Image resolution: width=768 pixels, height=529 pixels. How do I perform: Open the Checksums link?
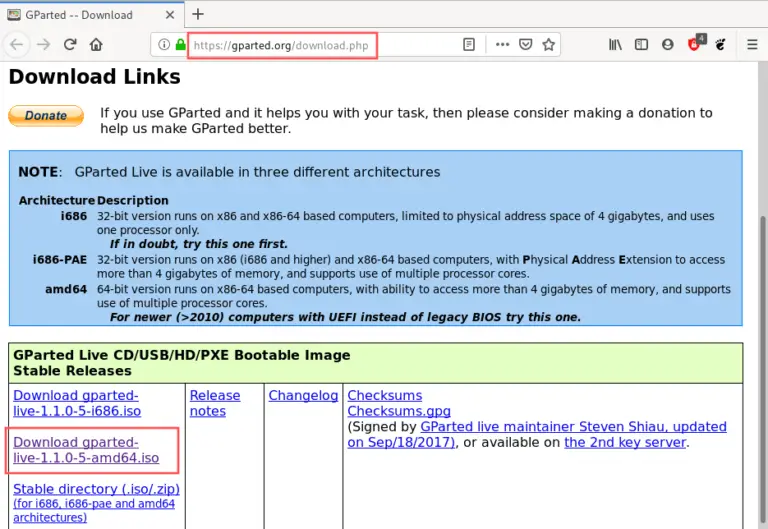[384, 395]
